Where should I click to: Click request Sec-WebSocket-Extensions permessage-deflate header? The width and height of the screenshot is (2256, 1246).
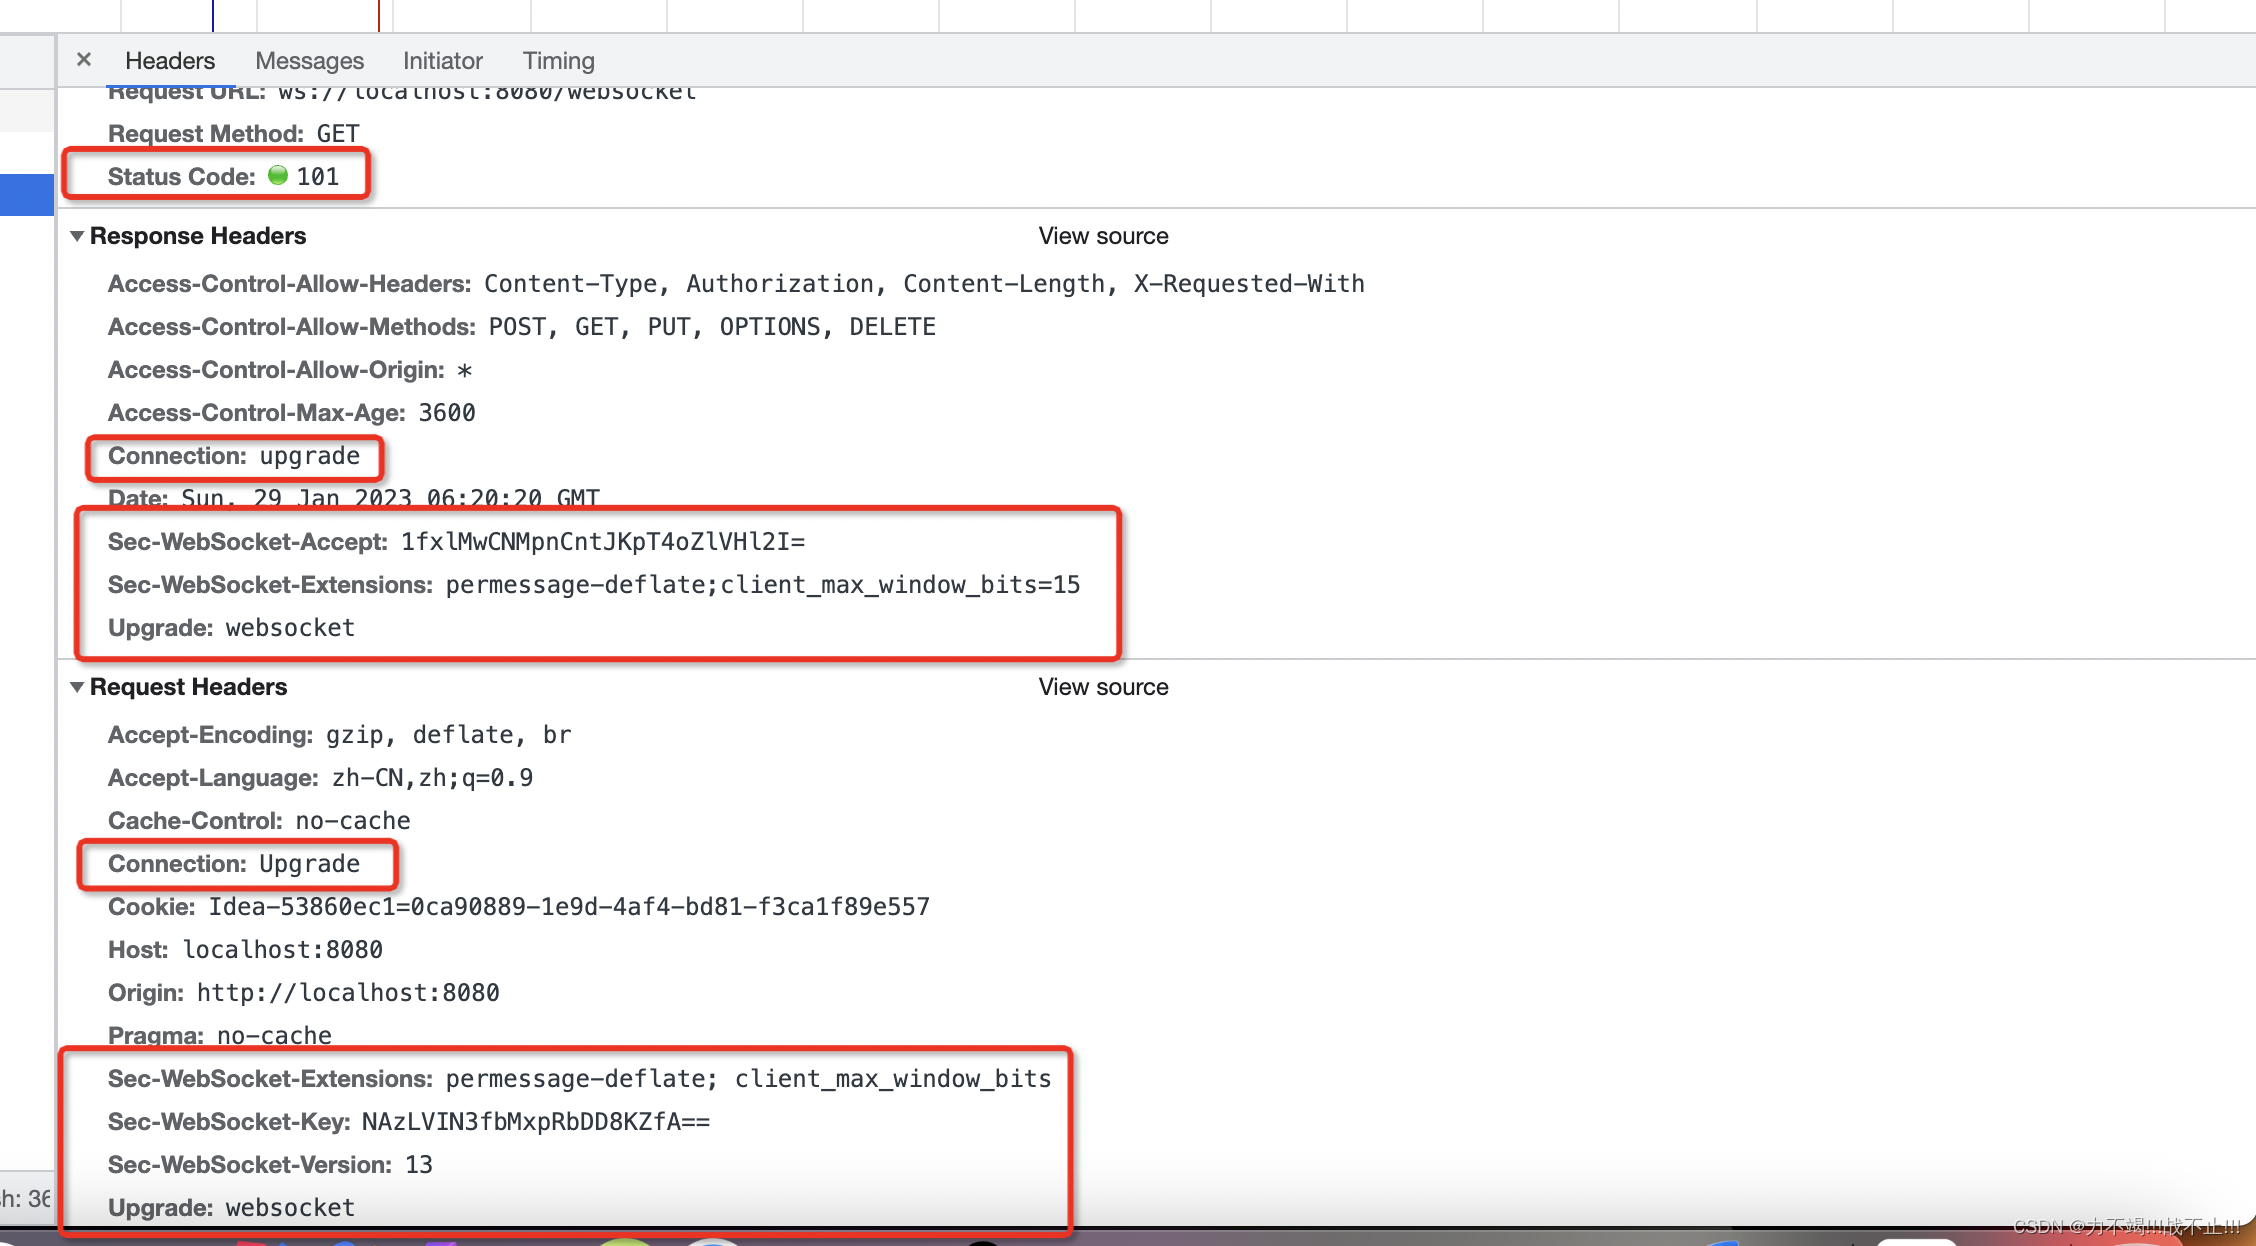click(x=580, y=1079)
